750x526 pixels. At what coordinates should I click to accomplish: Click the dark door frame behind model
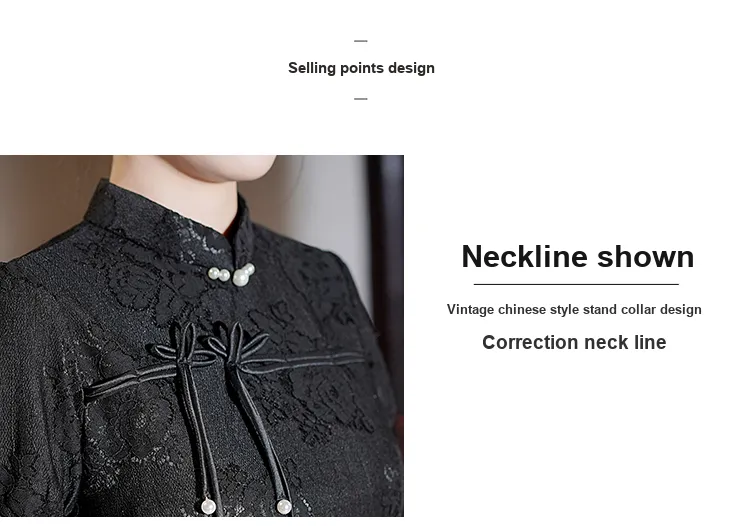coord(386,268)
